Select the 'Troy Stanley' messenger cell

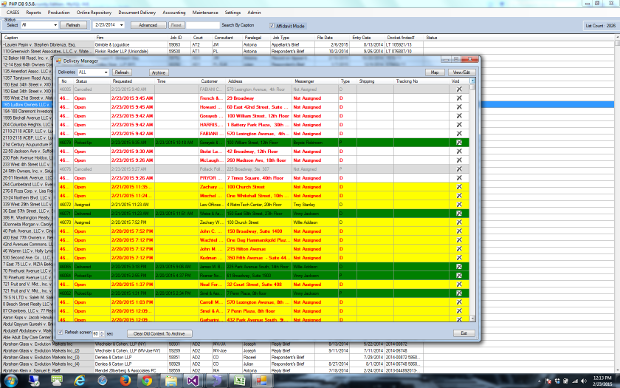(x=315, y=204)
